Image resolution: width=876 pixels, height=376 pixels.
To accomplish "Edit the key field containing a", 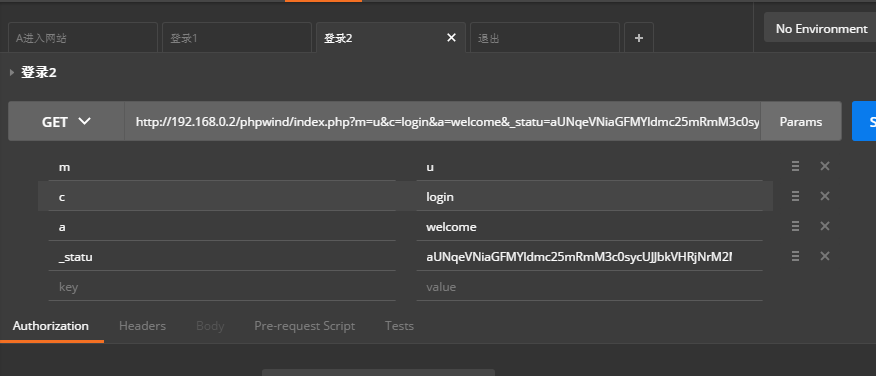I will coord(222,227).
